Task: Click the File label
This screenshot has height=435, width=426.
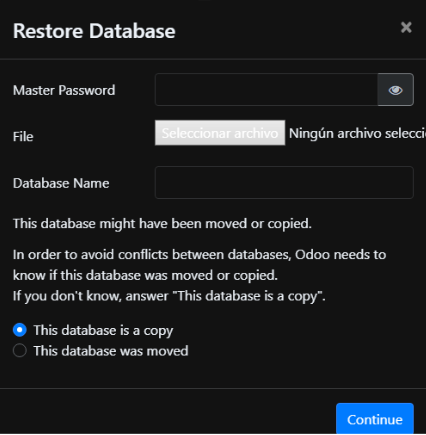Action: pos(23,137)
